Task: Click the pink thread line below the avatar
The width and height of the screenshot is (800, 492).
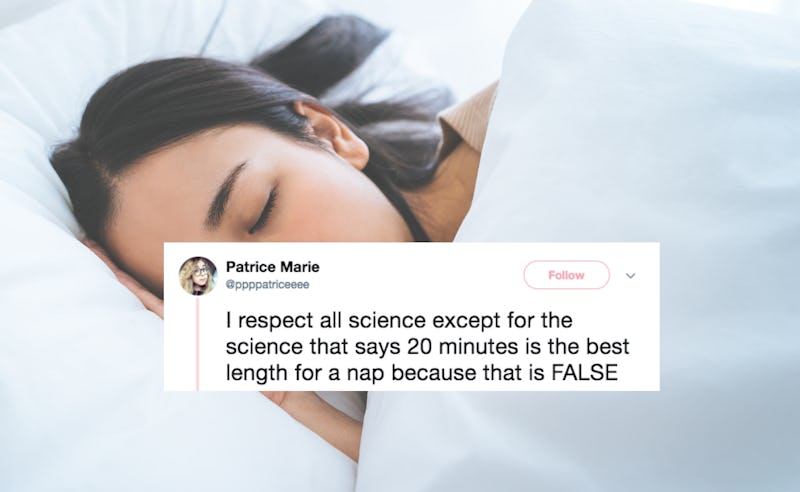Action: (197, 343)
